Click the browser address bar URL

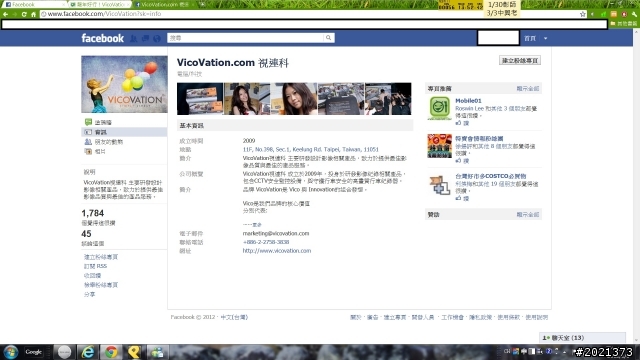(104, 14)
